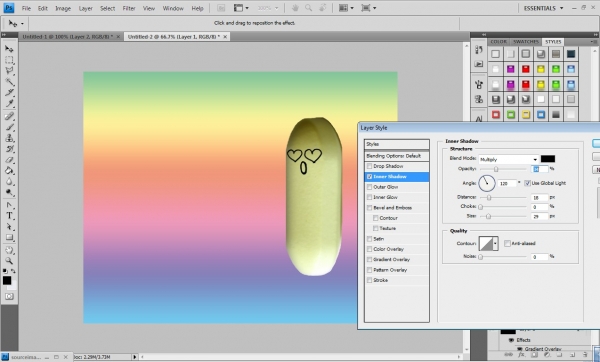600x362 pixels.
Task: Enable the Stroke effect checkbox
Action: (369, 280)
